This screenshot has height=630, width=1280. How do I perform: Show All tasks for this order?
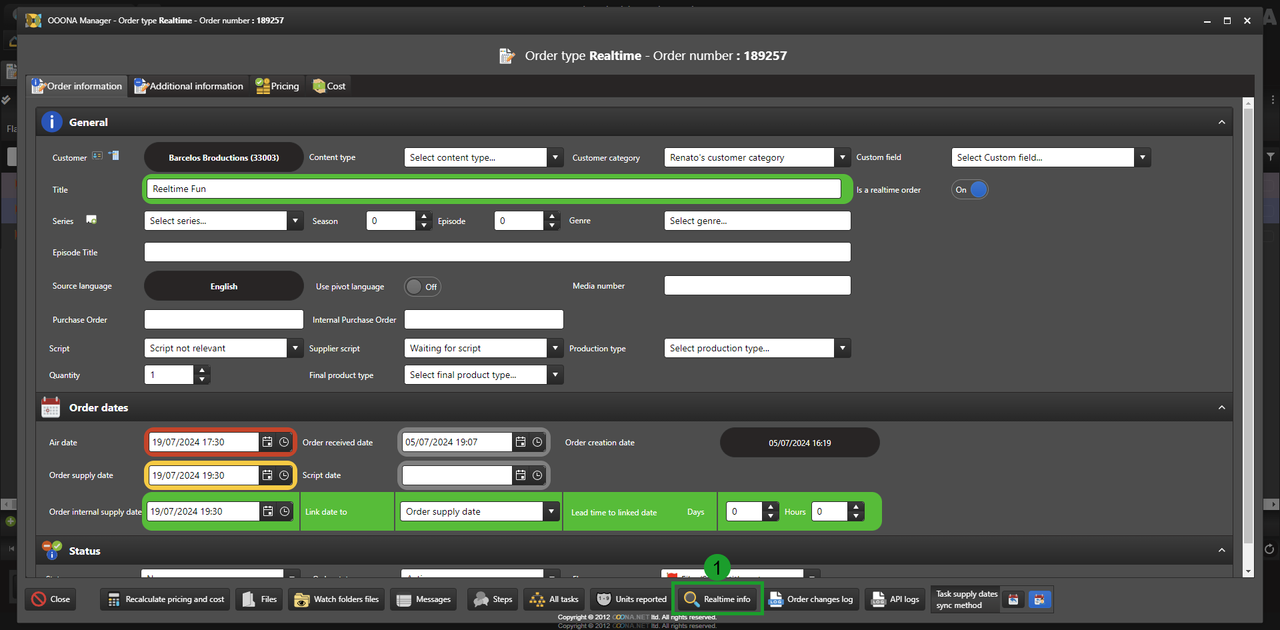[x=553, y=599]
